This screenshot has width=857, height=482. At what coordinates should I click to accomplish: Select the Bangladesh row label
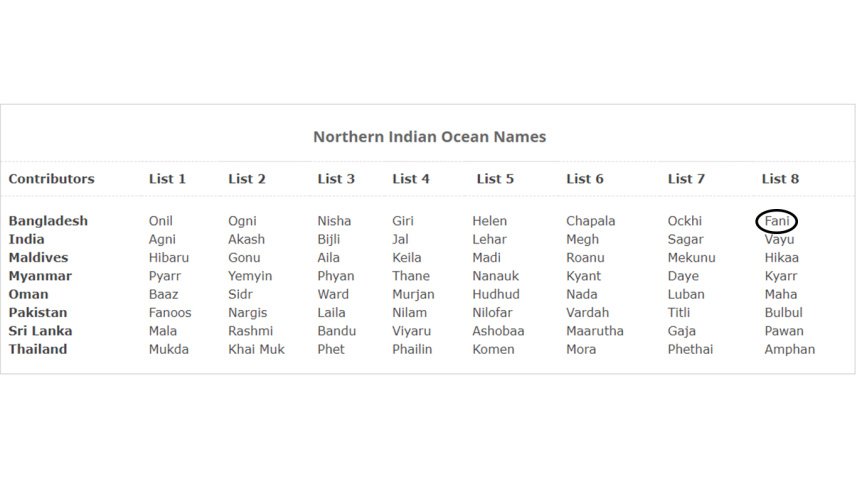coord(48,221)
